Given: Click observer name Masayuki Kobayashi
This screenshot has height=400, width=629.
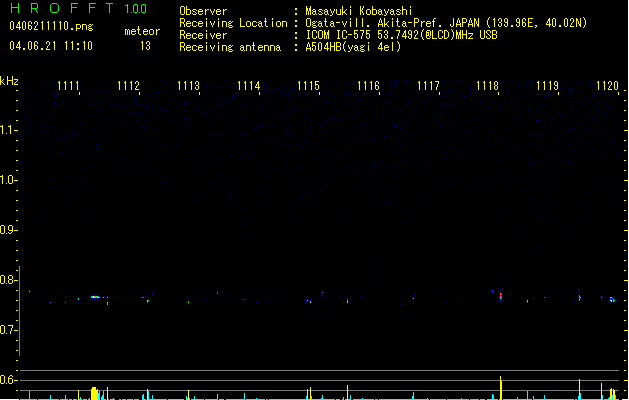Looking at the screenshot, I should coord(359,11).
